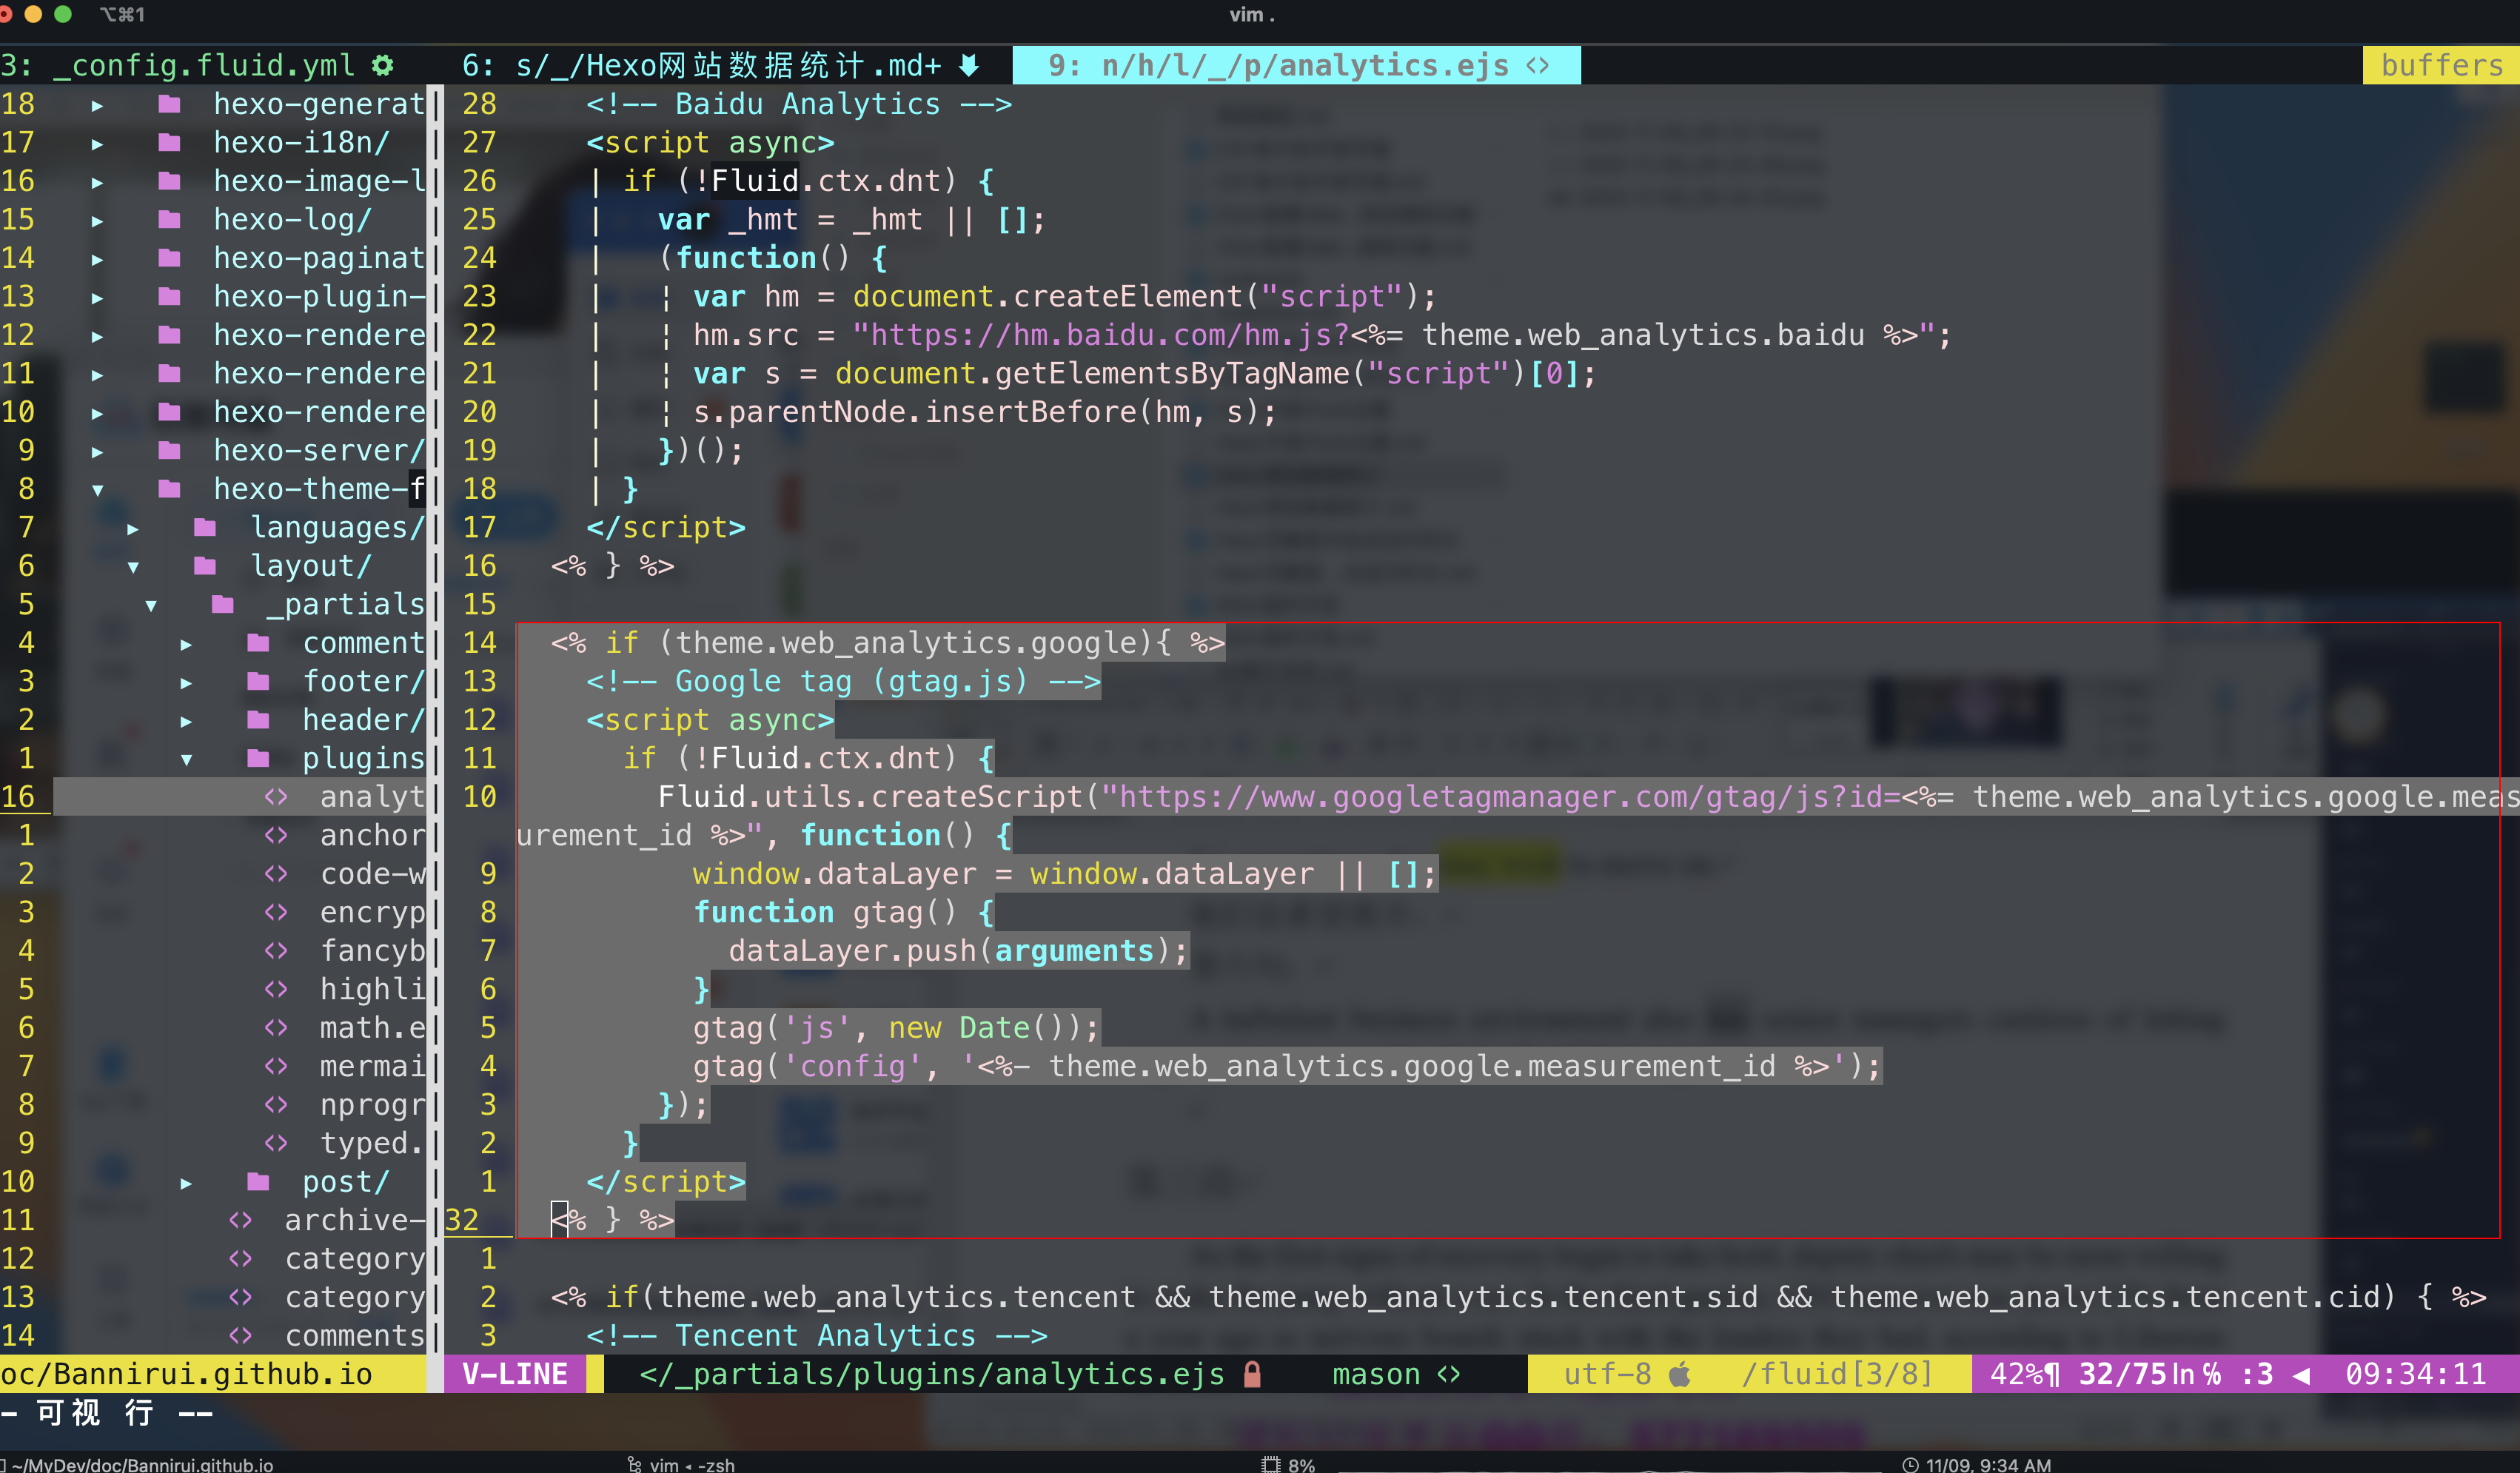2520x1473 pixels.
Task: Click the file icon next to anchor entry
Action: point(276,835)
